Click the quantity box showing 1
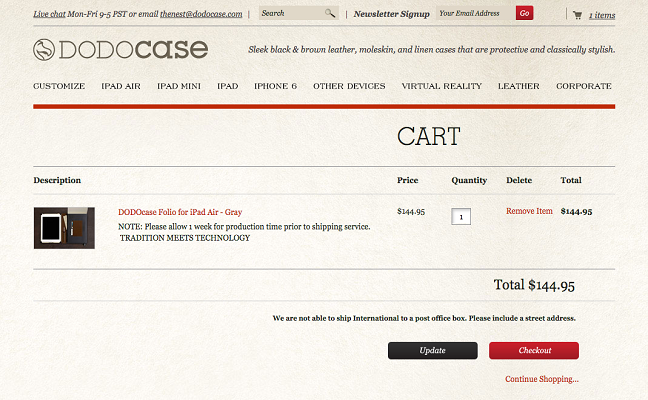The height and width of the screenshot is (400, 648). pos(461,217)
